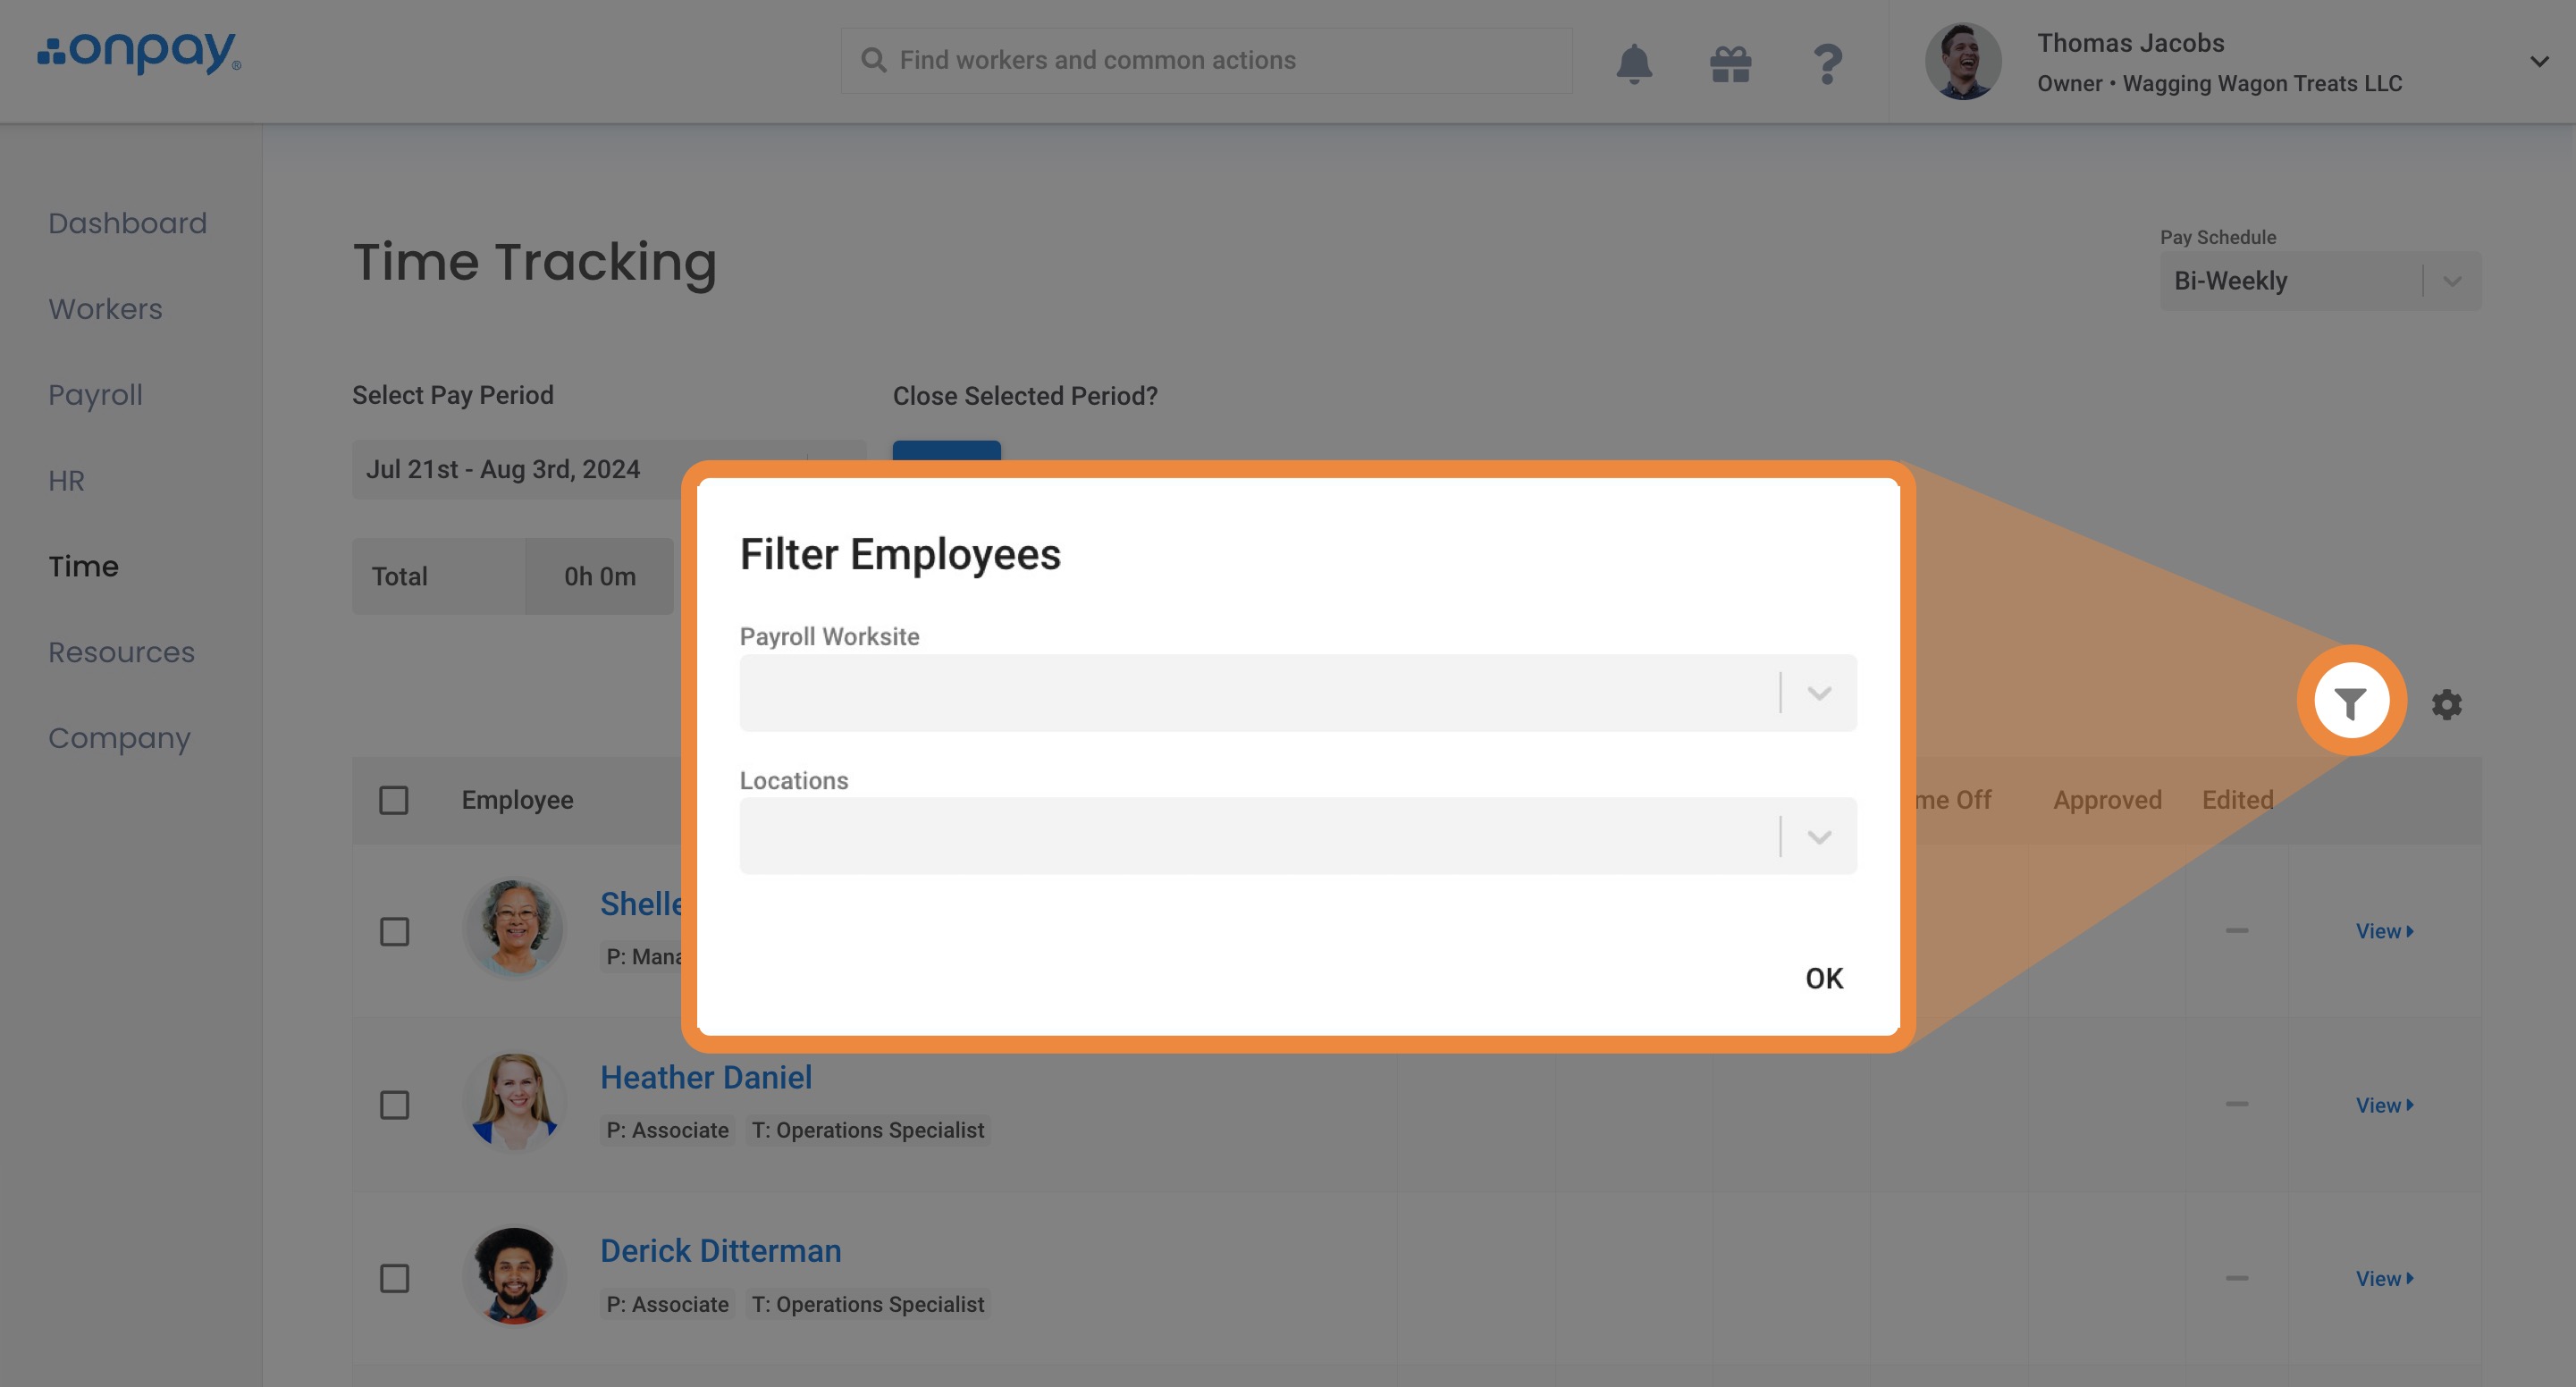Open Derick Ditterman's name link
Image resolution: width=2576 pixels, height=1387 pixels.
point(721,1251)
